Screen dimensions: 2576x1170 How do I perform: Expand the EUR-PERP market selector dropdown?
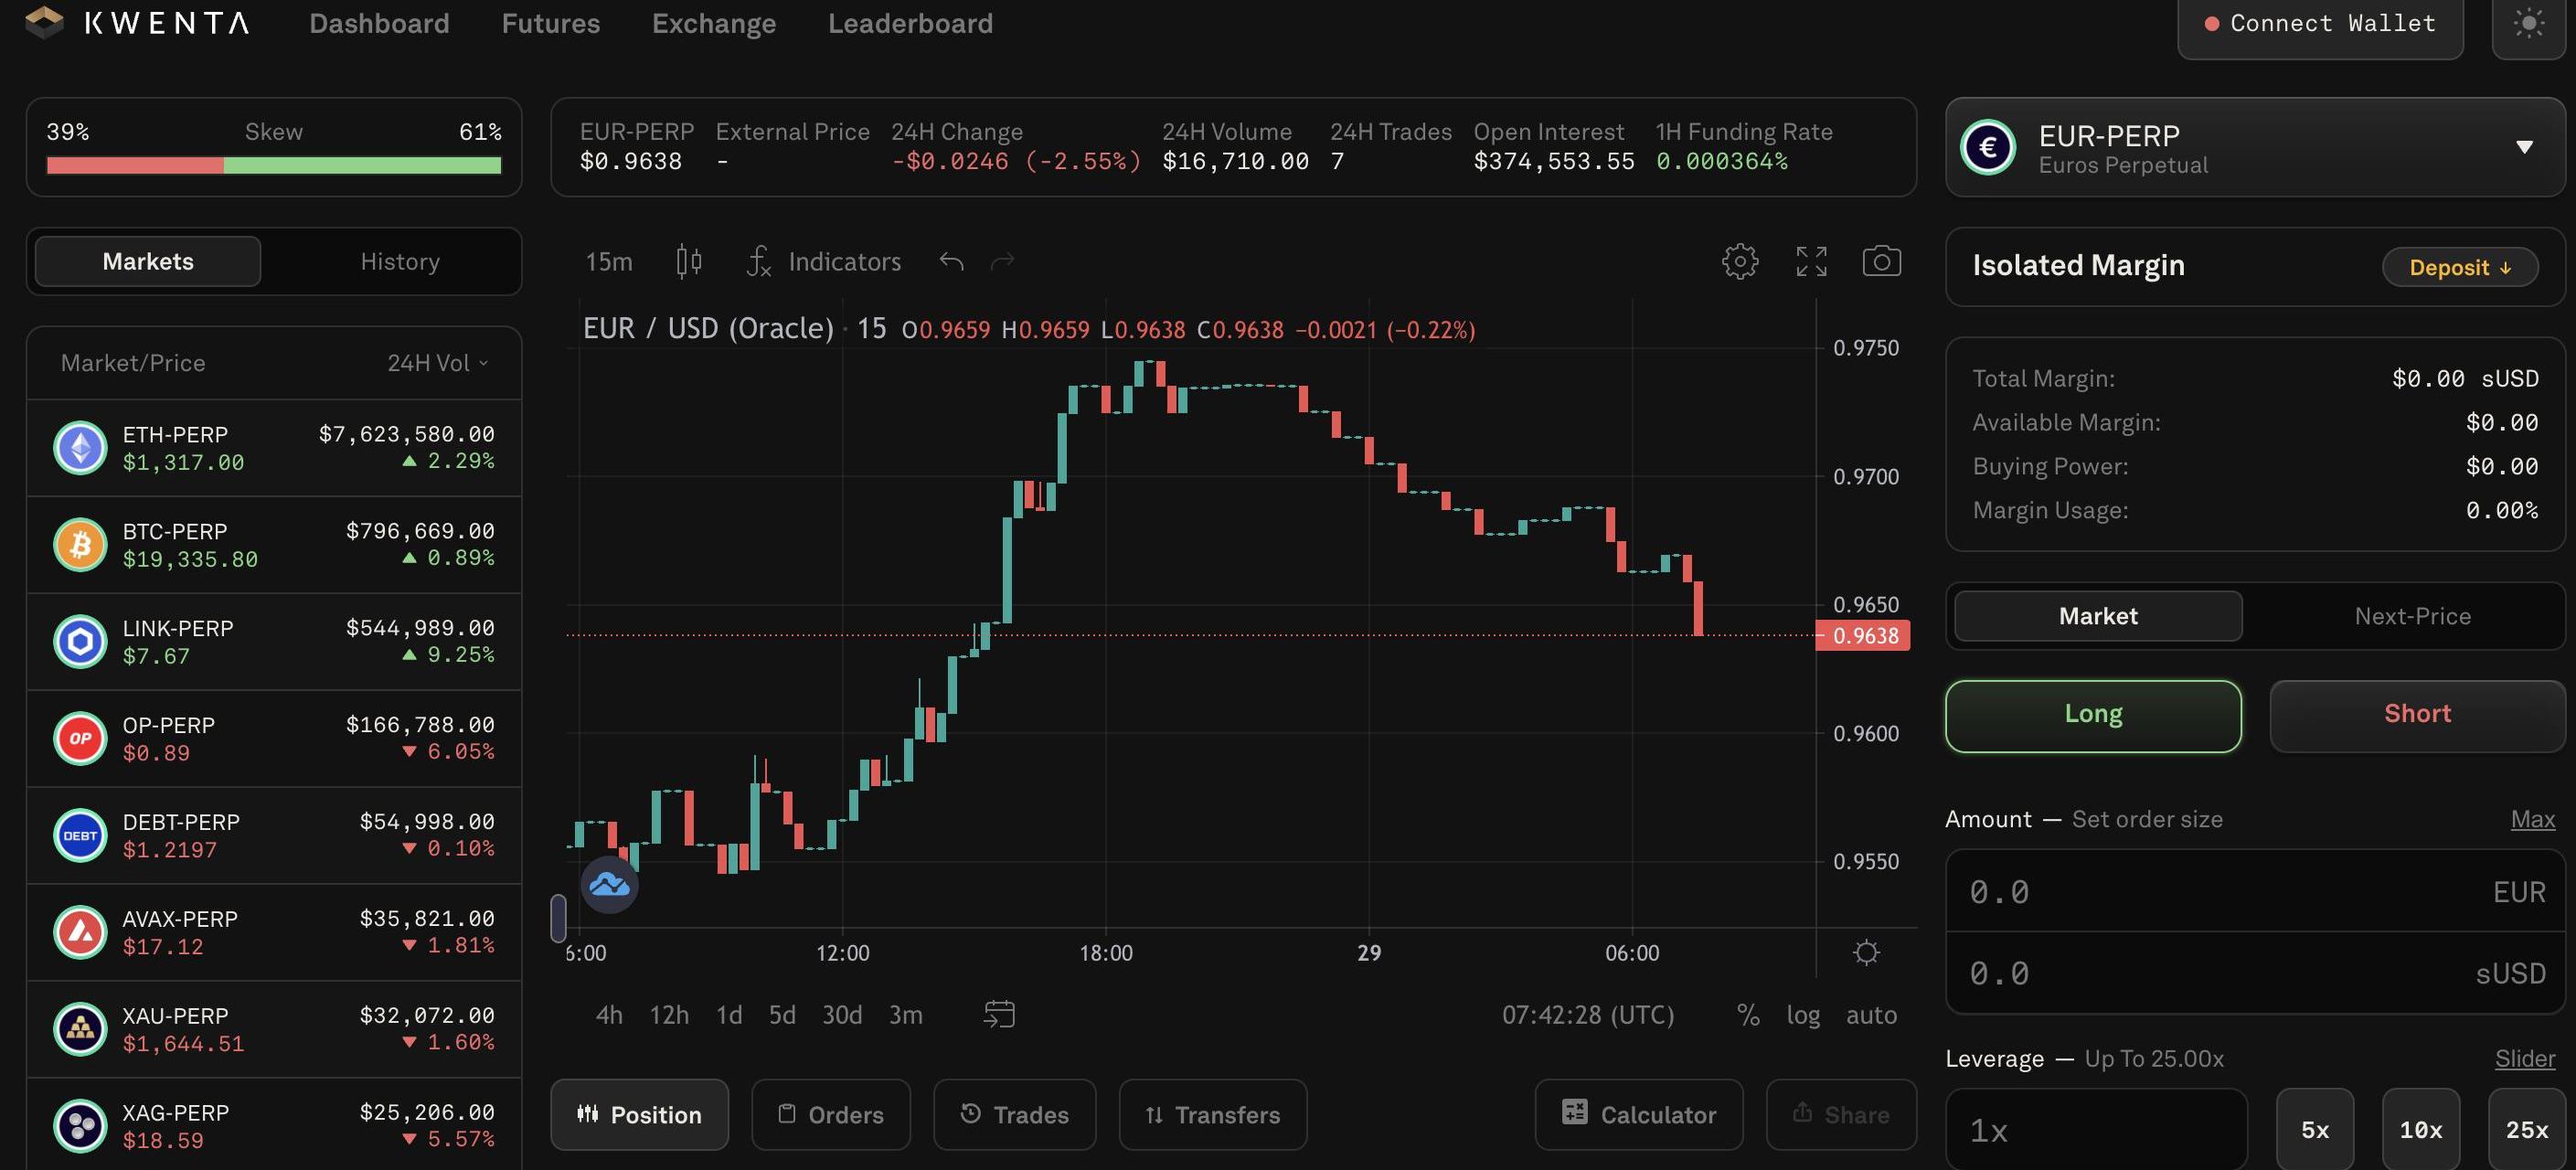[2524, 148]
